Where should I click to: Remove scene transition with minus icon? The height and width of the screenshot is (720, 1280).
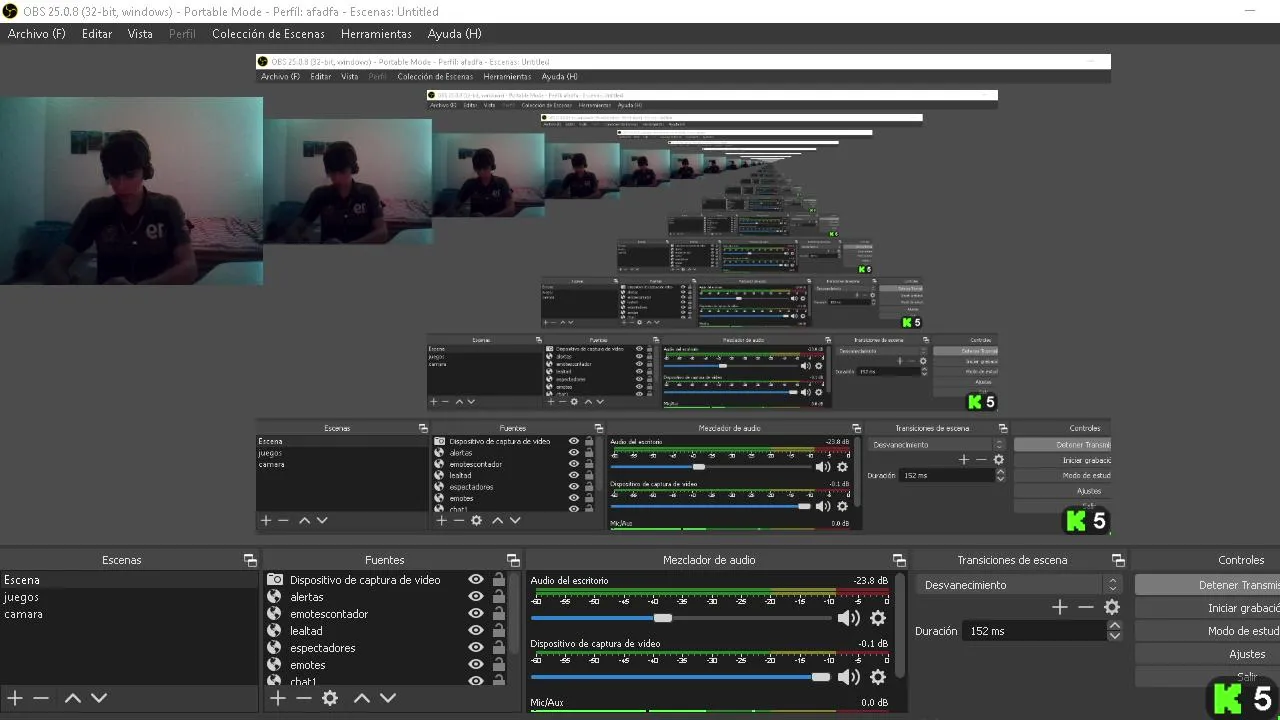point(1086,607)
